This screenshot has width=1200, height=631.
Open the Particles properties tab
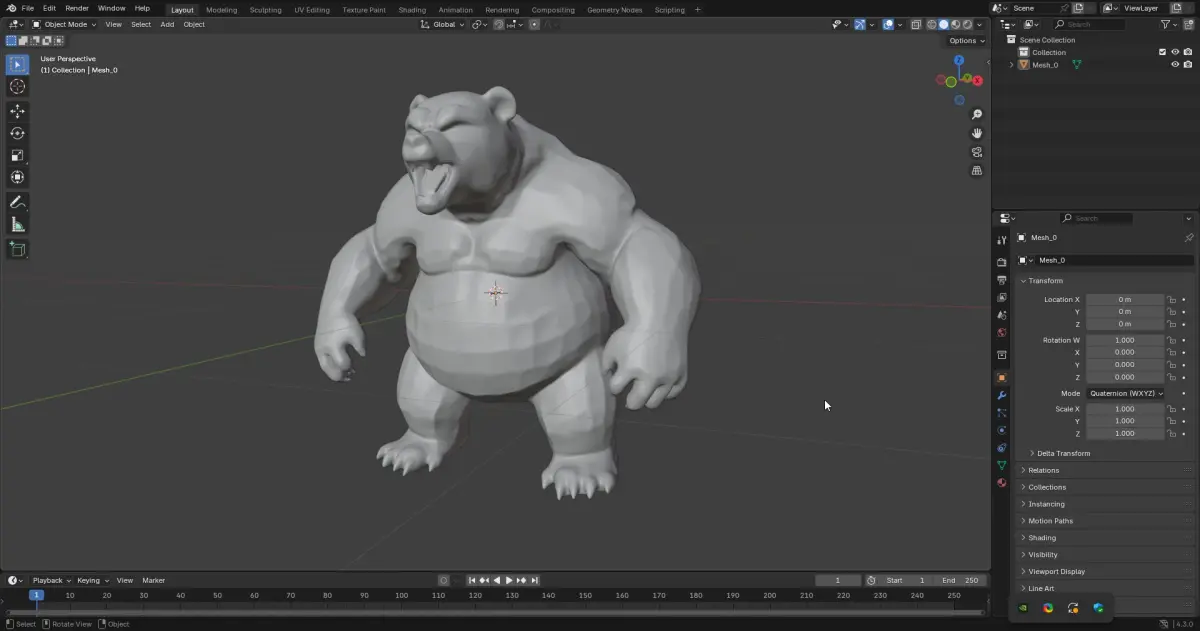pyautogui.click(x=1001, y=413)
